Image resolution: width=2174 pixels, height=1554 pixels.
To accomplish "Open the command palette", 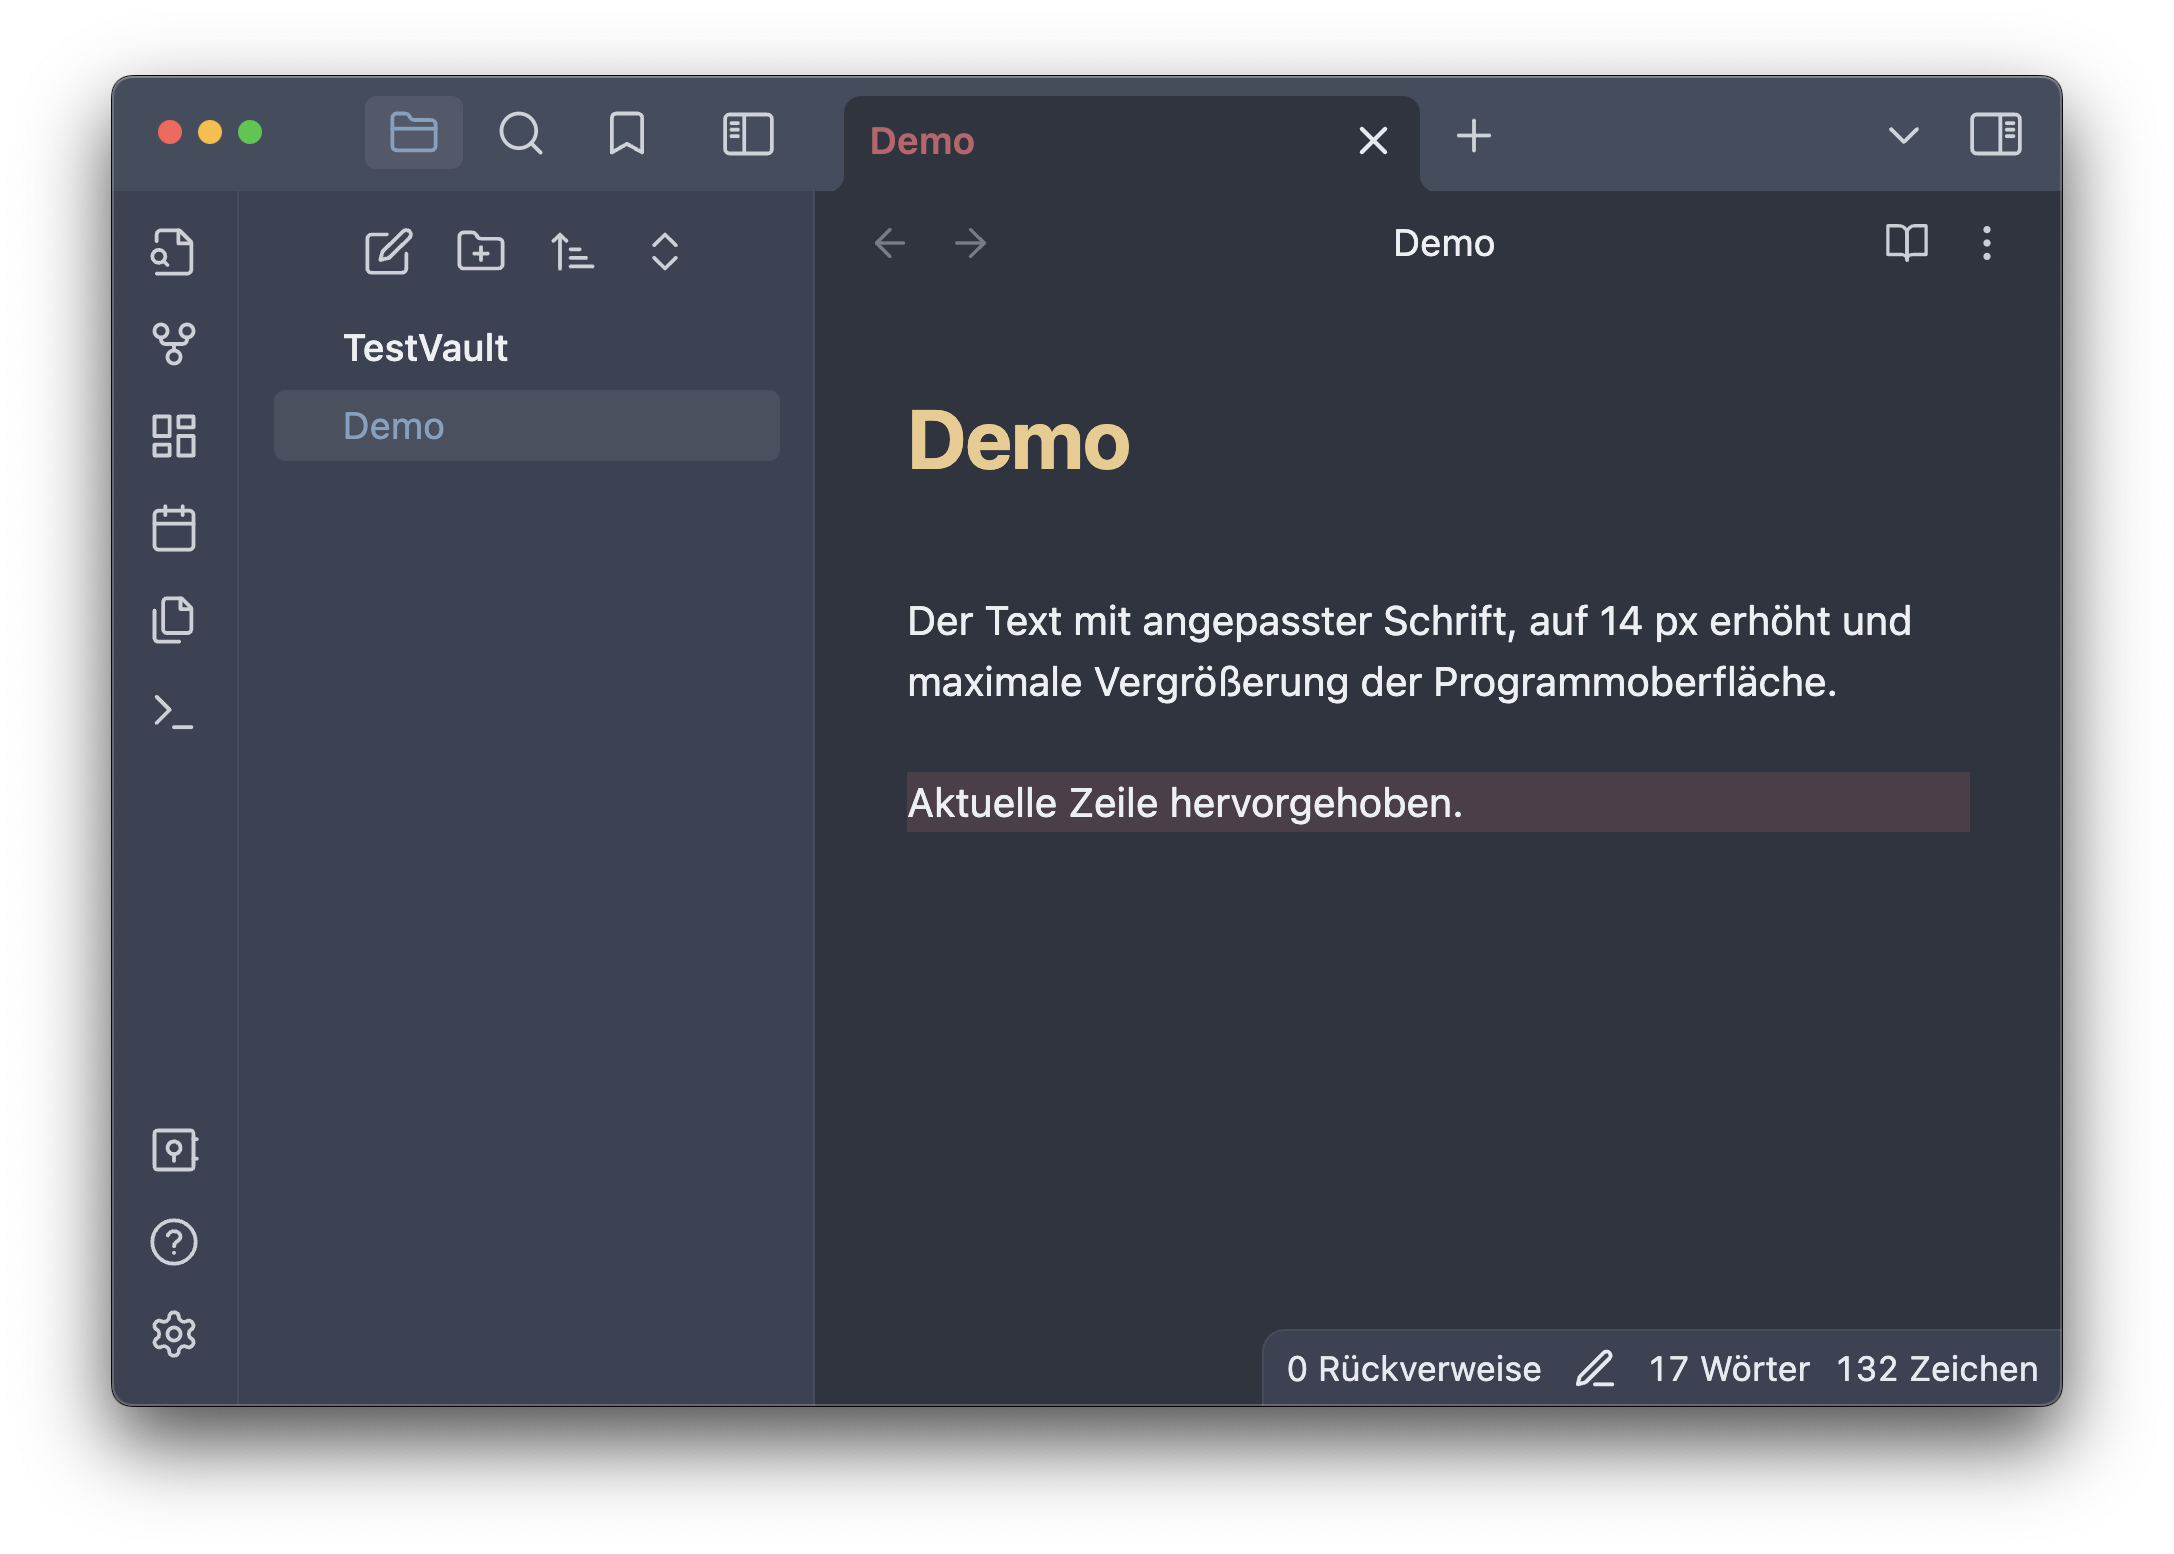I will pos(173,712).
